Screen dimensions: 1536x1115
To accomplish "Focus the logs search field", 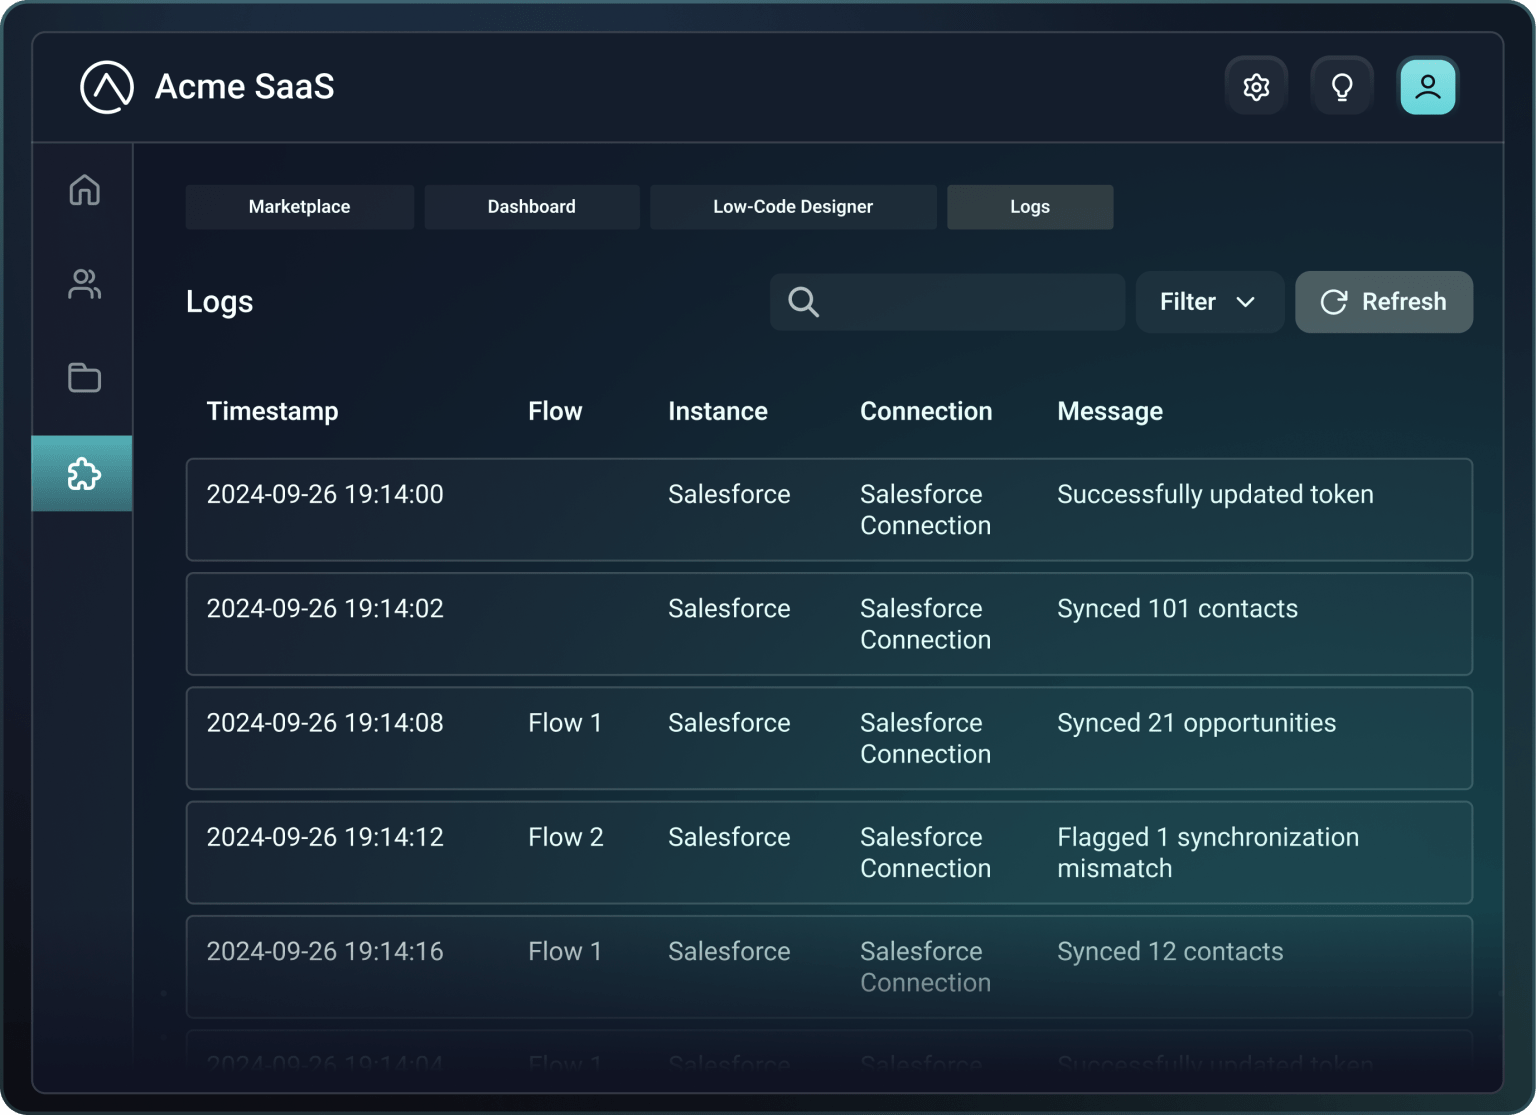I will tap(947, 302).
